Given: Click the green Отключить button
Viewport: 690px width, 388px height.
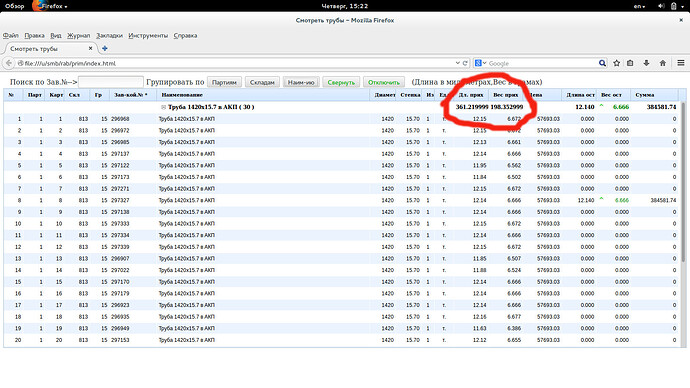Looking at the screenshot, I should pyautogui.click(x=384, y=82).
